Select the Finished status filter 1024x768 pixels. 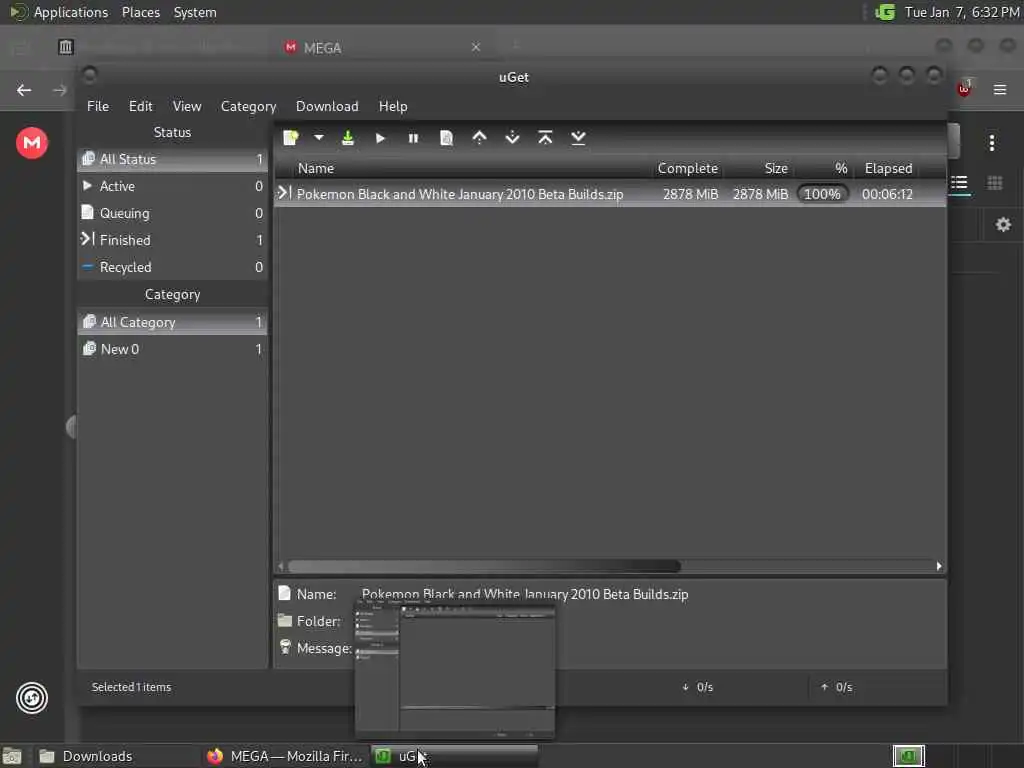(x=172, y=240)
